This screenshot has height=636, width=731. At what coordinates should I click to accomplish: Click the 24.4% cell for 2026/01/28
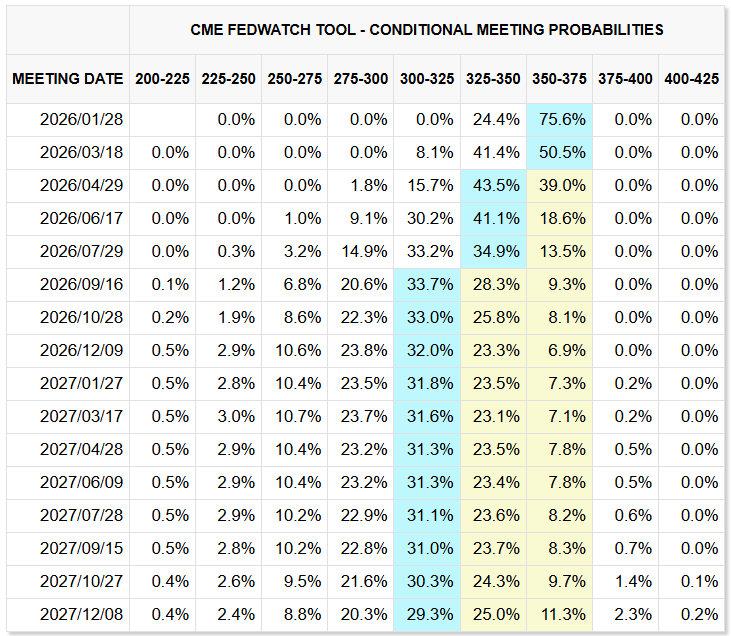pyautogui.click(x=494, y=120)
